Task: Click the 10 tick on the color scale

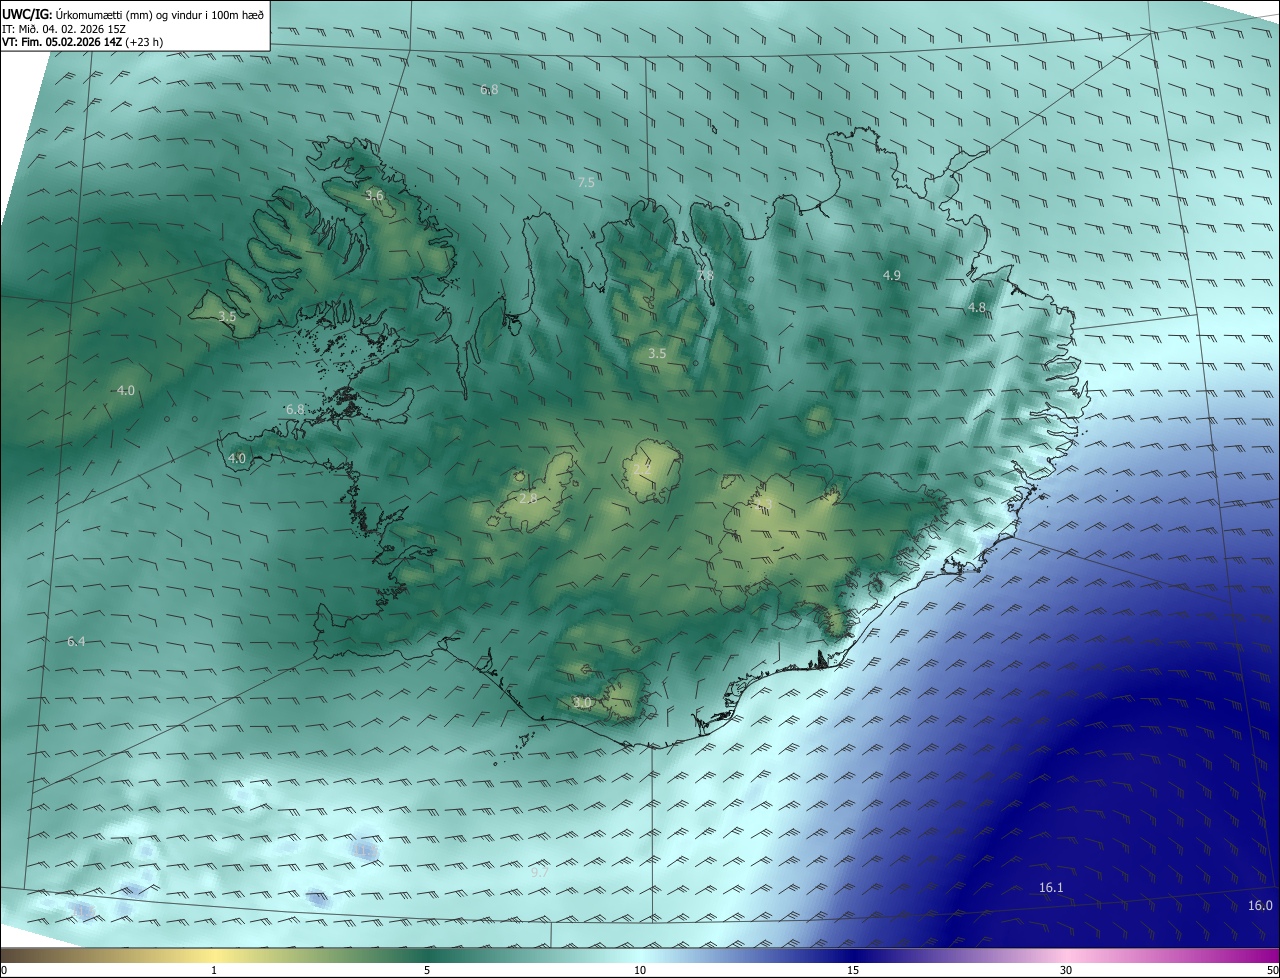Action: tap(640, 970)
